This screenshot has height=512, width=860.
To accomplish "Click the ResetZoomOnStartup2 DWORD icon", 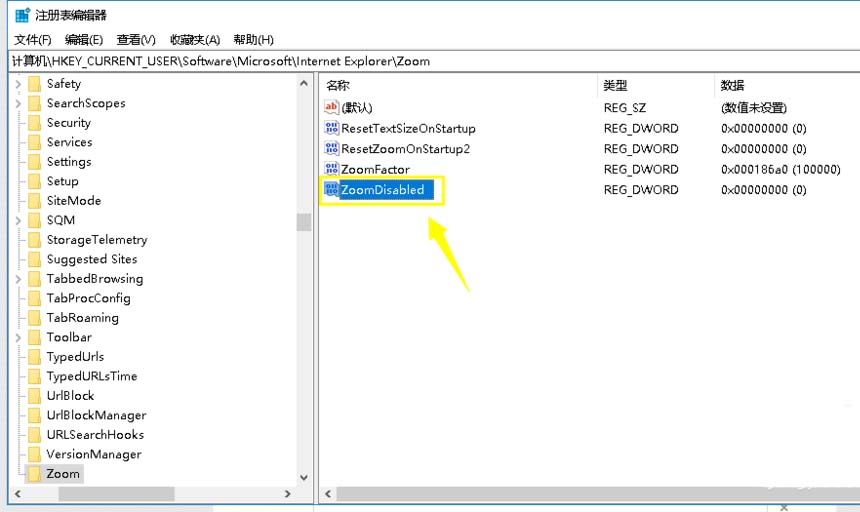I will point(331,149).
